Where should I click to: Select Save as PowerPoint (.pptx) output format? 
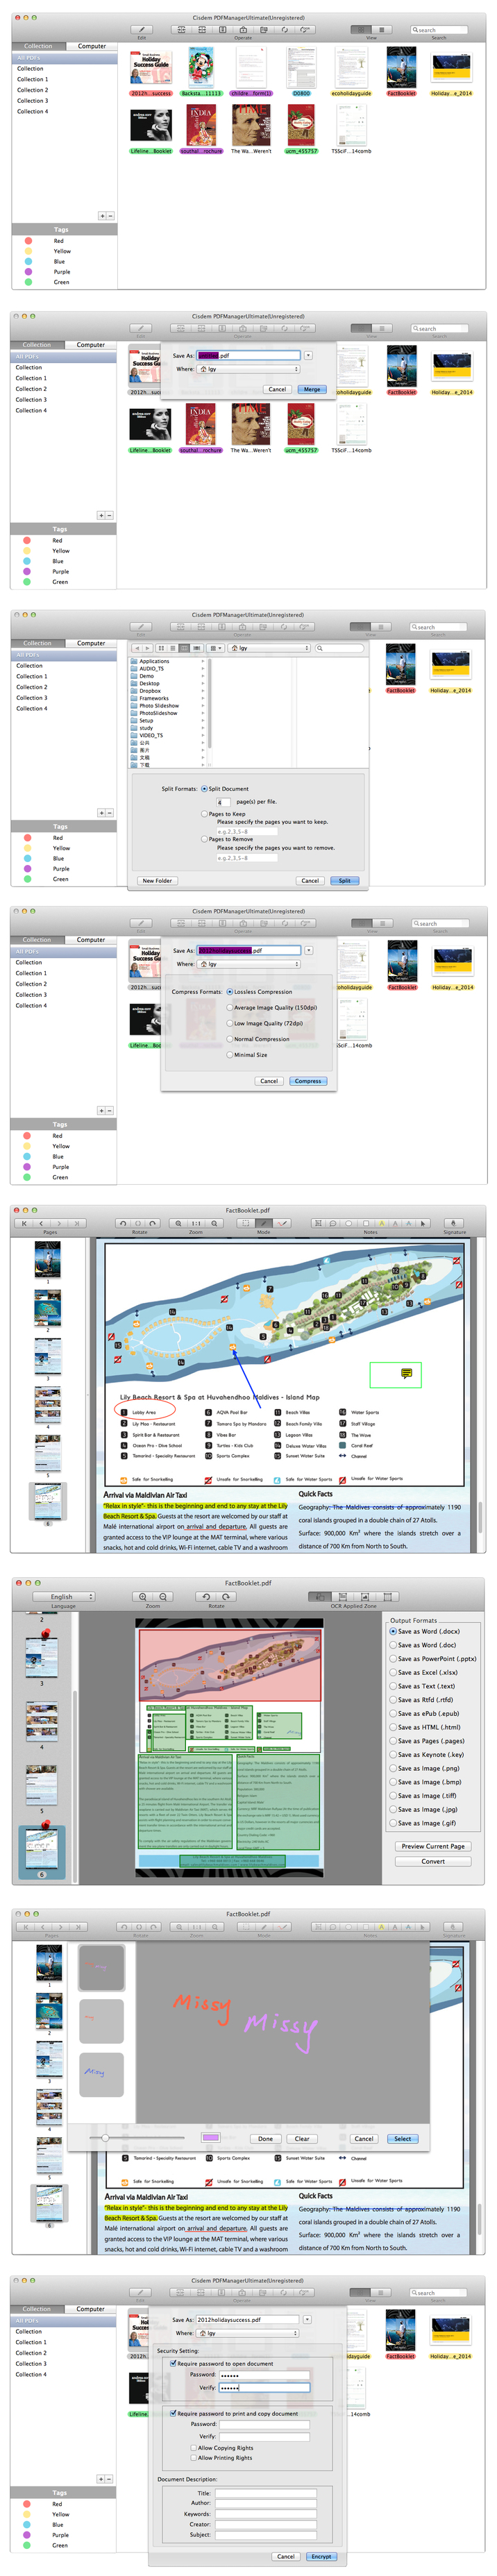click(392, 1659)
